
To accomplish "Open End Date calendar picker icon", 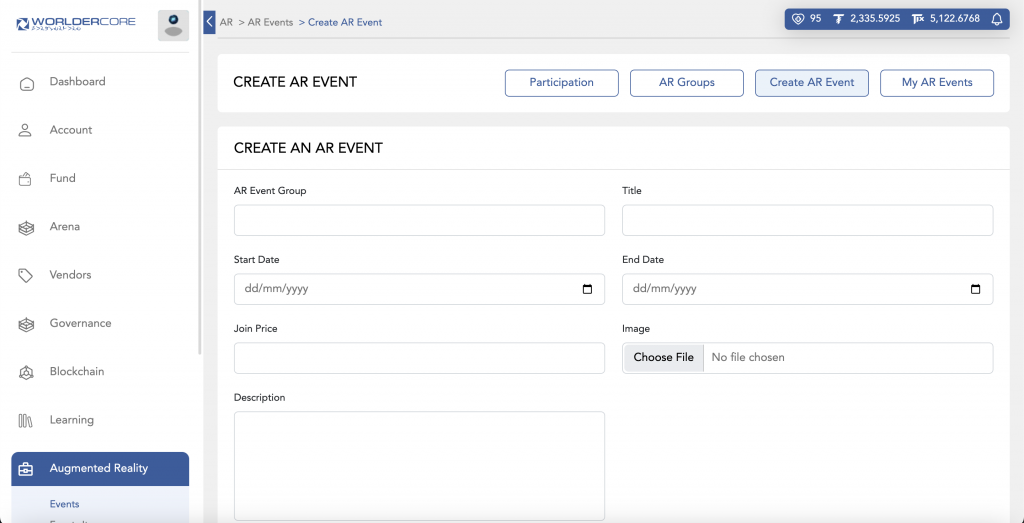I will click(x=976, y=289).
